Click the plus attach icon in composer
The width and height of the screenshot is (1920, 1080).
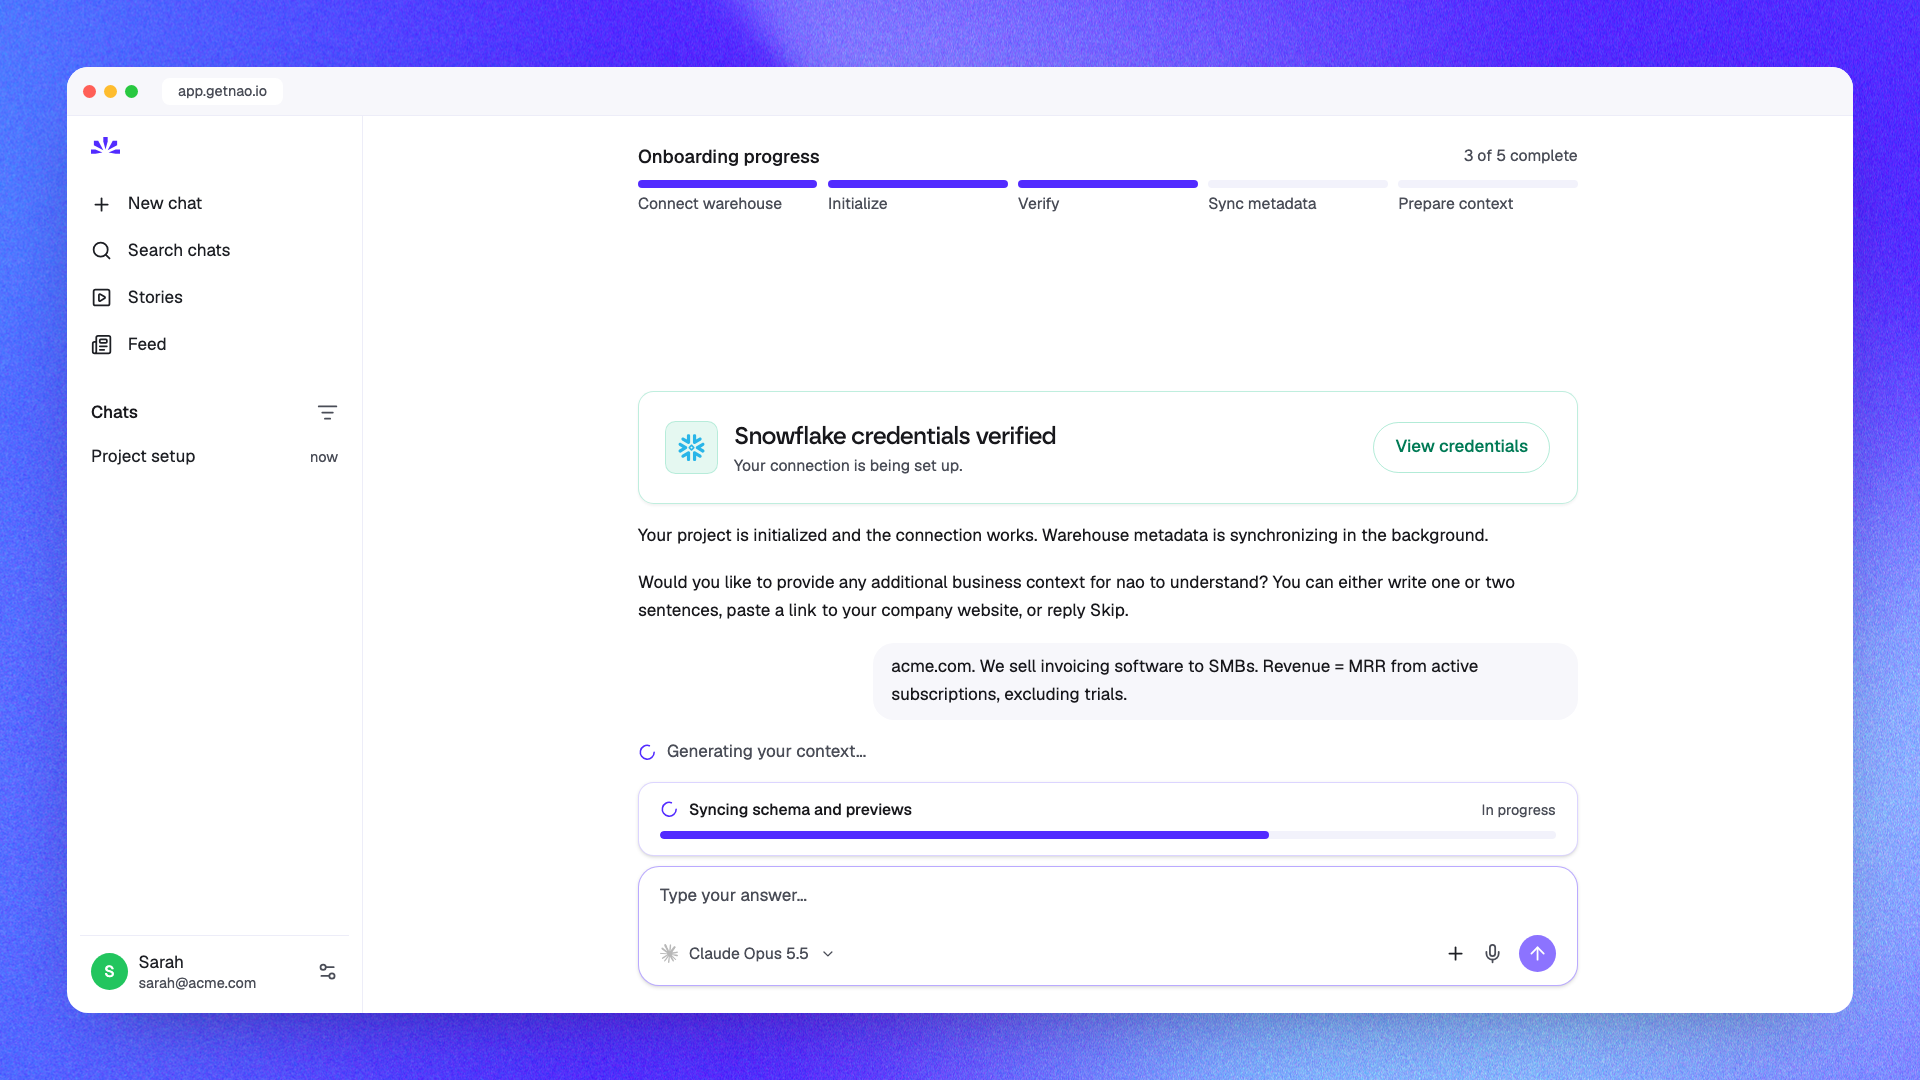[1455, 954]
